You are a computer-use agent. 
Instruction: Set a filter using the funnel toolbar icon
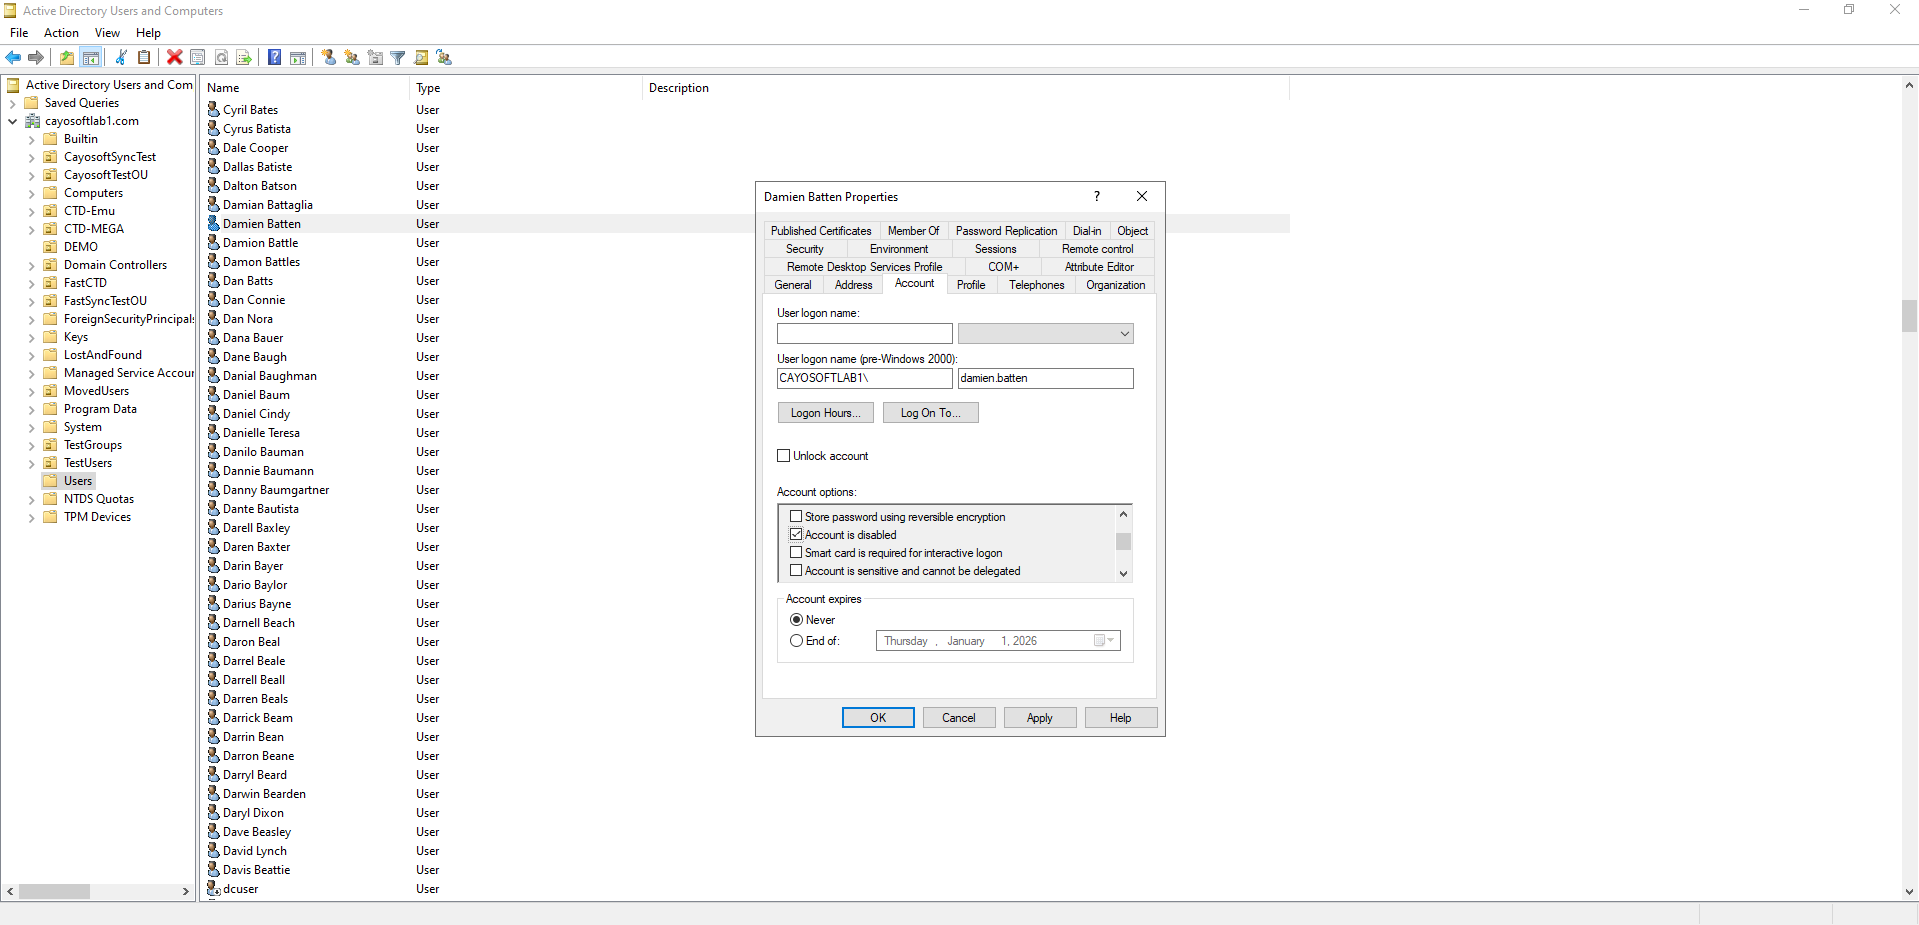(x=397, y=57)
